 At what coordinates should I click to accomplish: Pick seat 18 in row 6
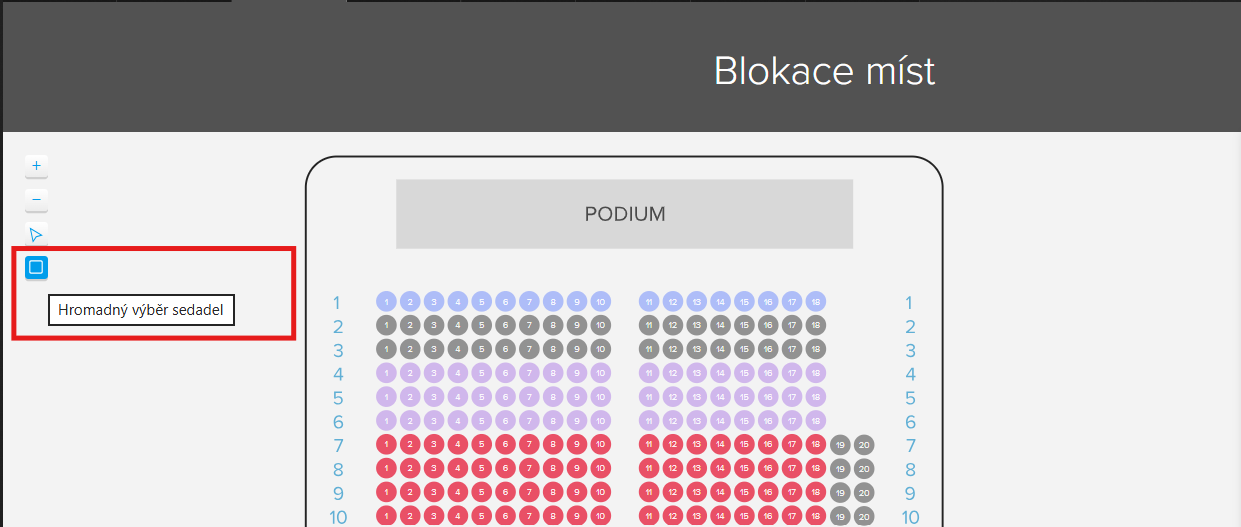(816, 422)
